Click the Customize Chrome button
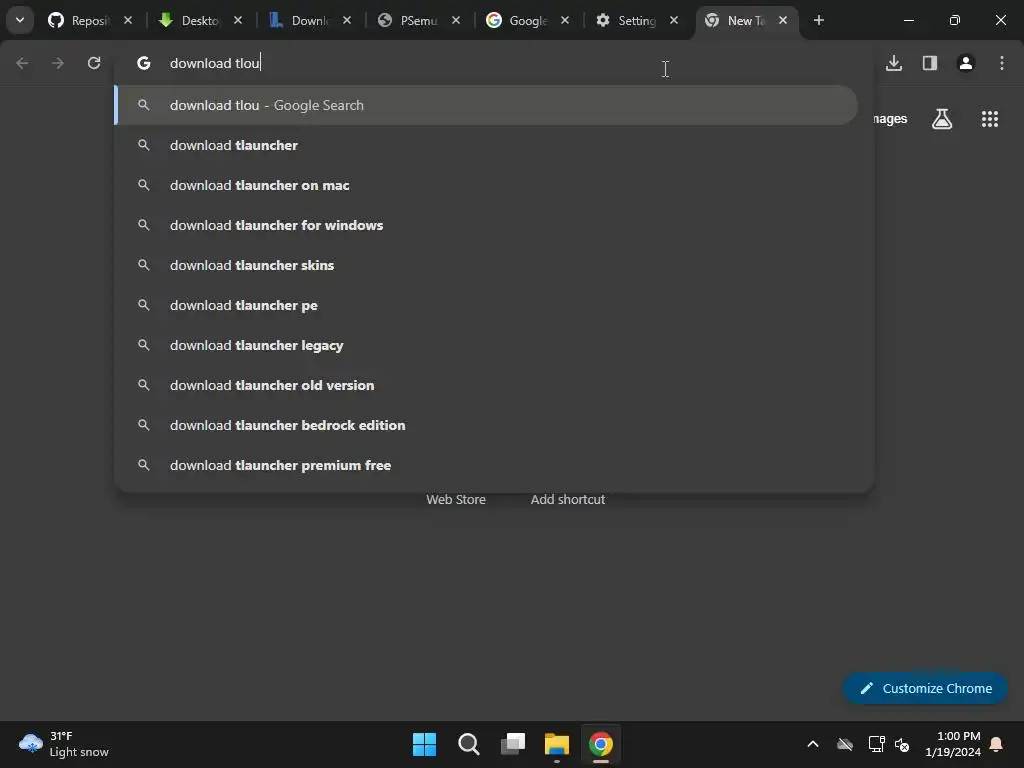 coord(925,688)
